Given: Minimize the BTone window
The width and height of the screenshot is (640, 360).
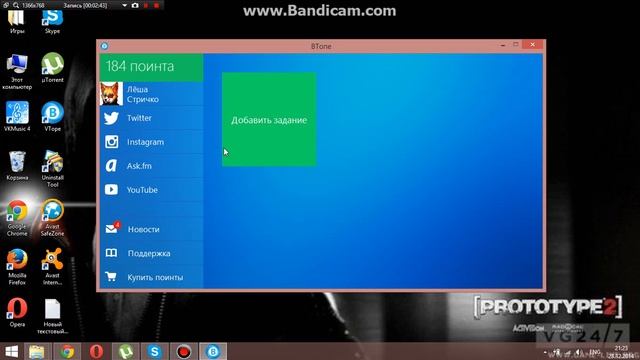Looking at the screenshot, I should coord(503,45).
